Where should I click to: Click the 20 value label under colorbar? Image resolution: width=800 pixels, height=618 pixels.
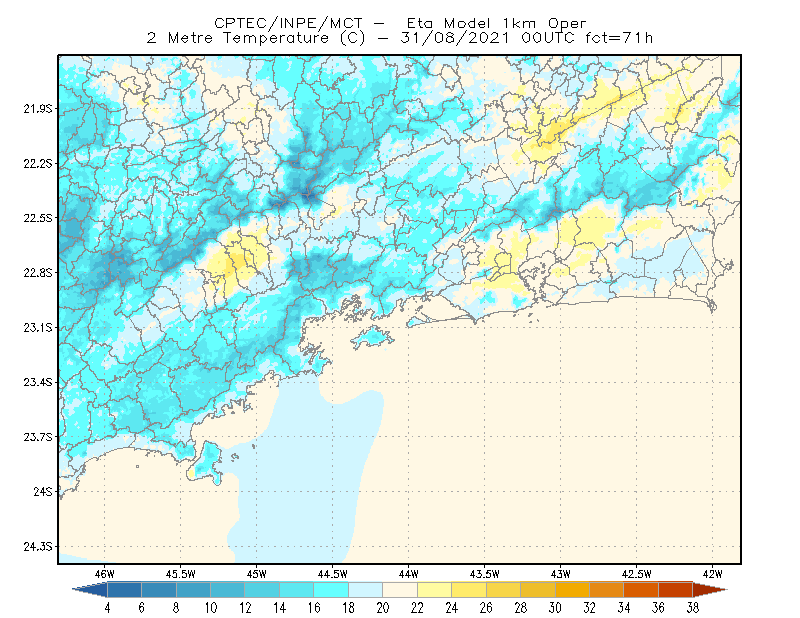pos(383,608)
